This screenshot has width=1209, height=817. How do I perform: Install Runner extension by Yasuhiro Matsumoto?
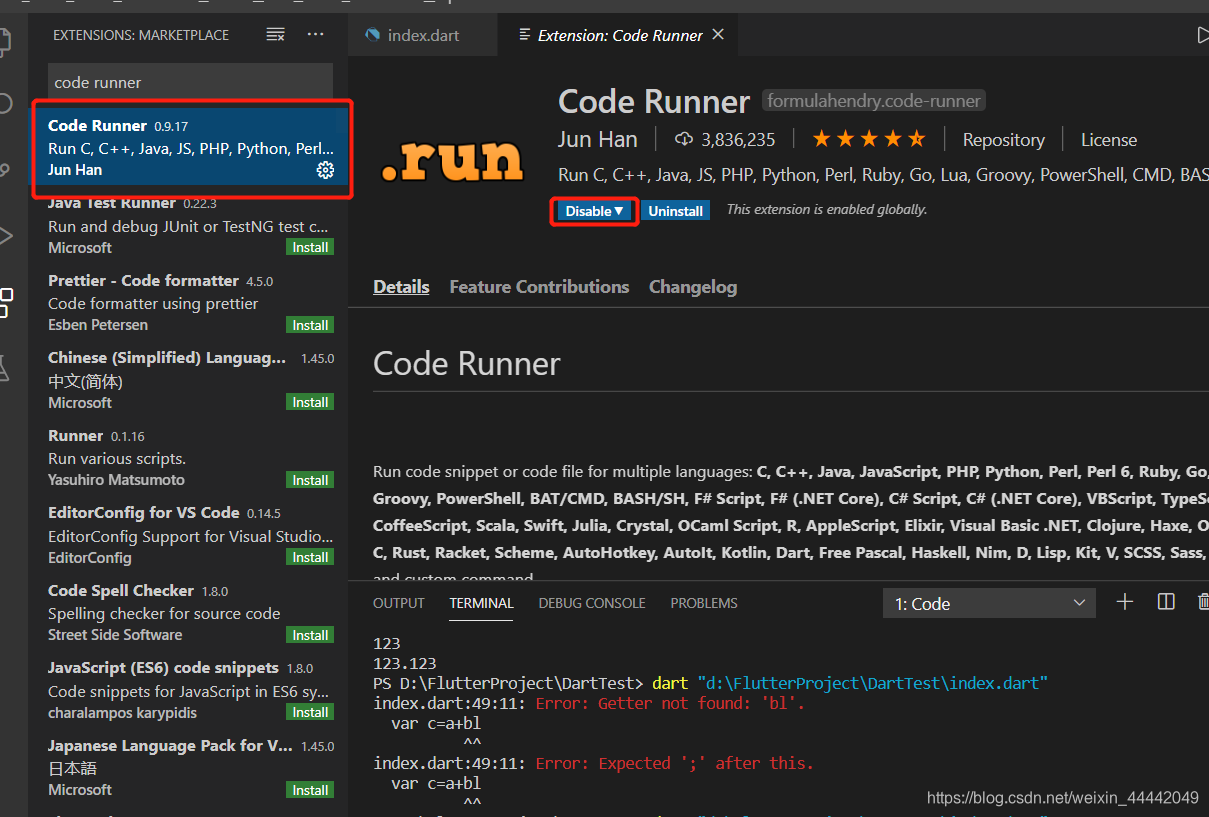pos(310,480)
